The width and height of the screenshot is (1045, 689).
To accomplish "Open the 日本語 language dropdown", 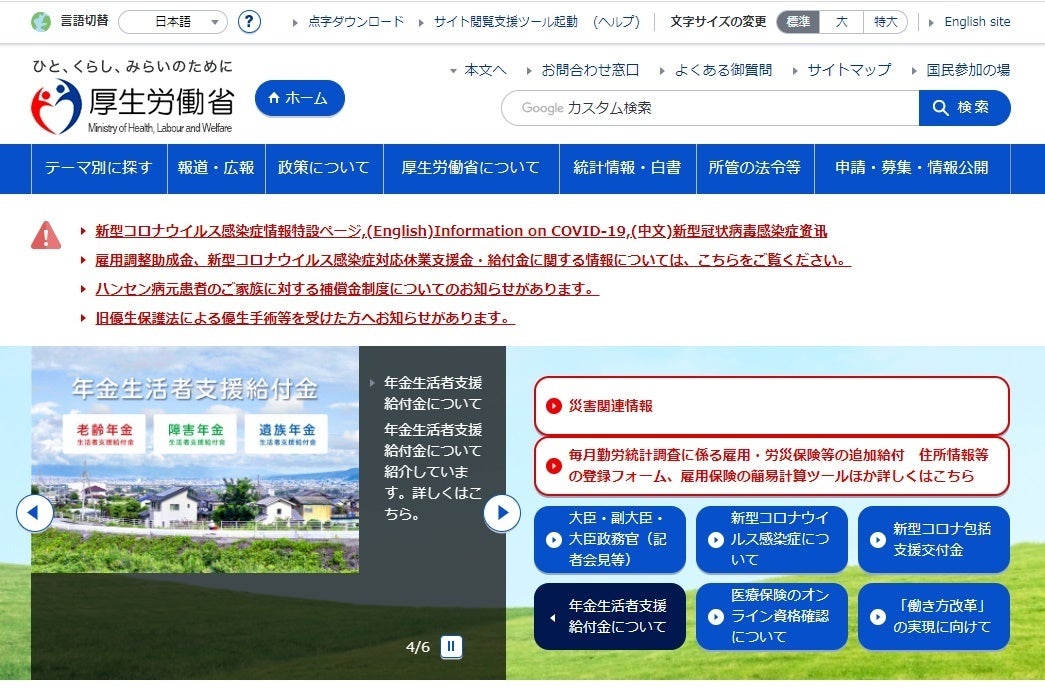I will coord(173,22).
